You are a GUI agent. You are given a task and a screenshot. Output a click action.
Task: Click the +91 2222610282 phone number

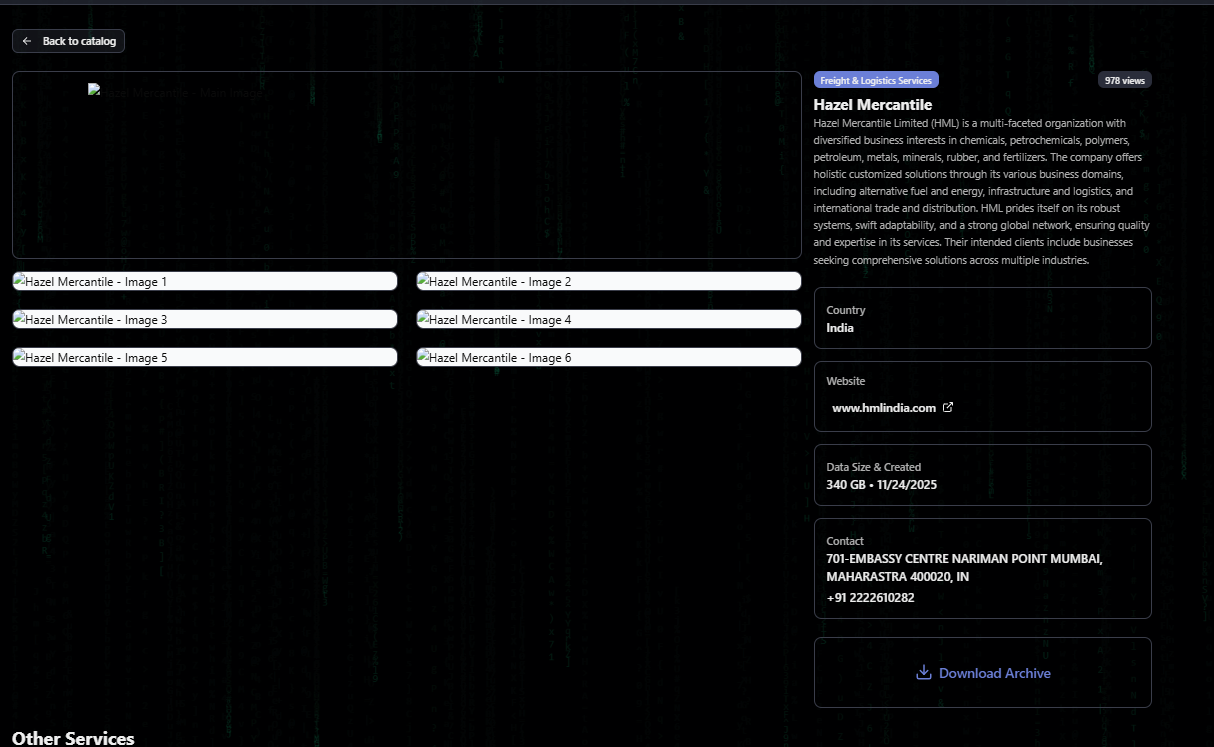click(x=870, y=598)
